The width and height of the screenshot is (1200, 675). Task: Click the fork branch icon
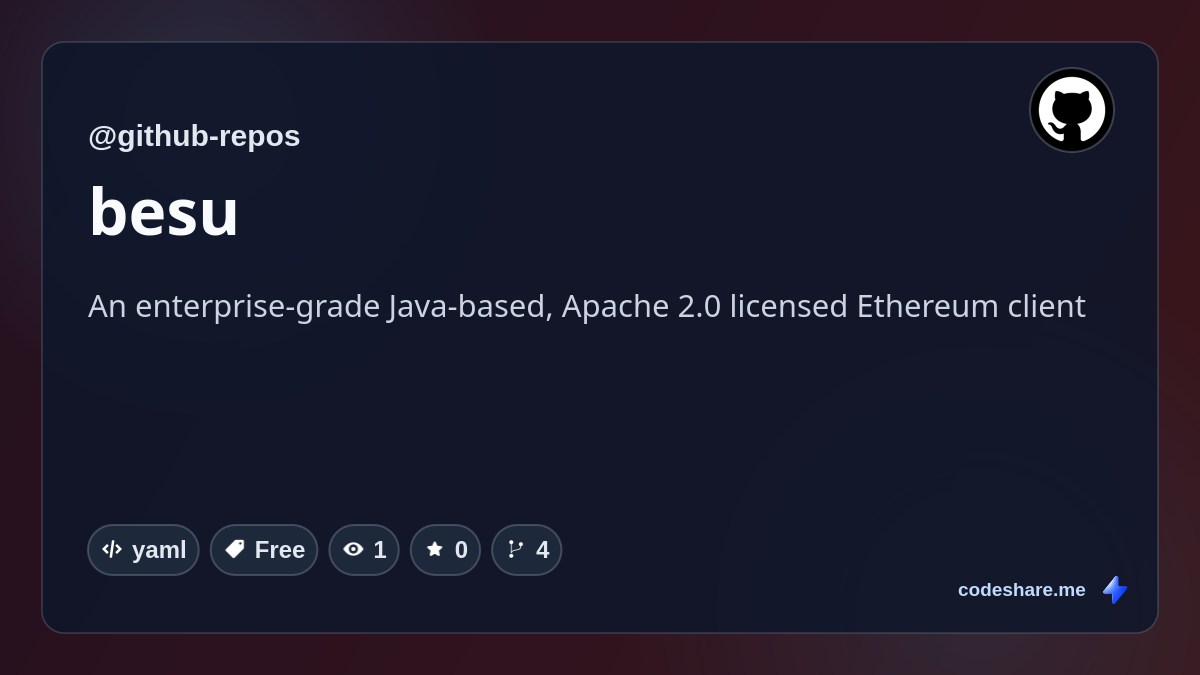516,549
